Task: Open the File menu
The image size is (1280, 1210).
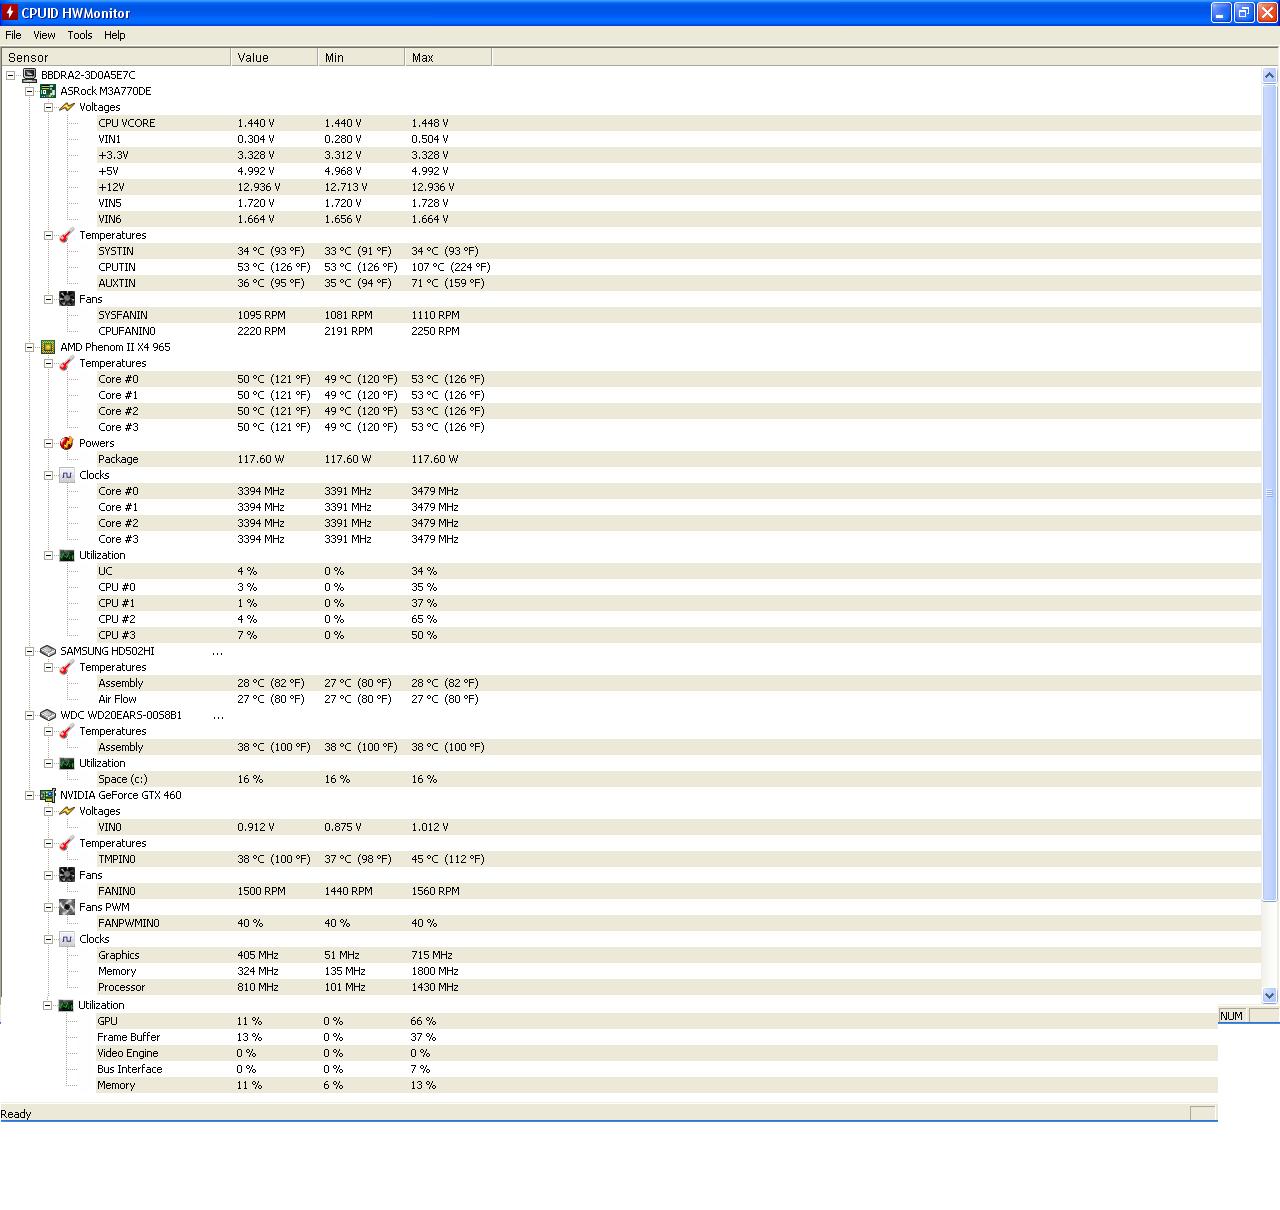Action: [13, 35]
